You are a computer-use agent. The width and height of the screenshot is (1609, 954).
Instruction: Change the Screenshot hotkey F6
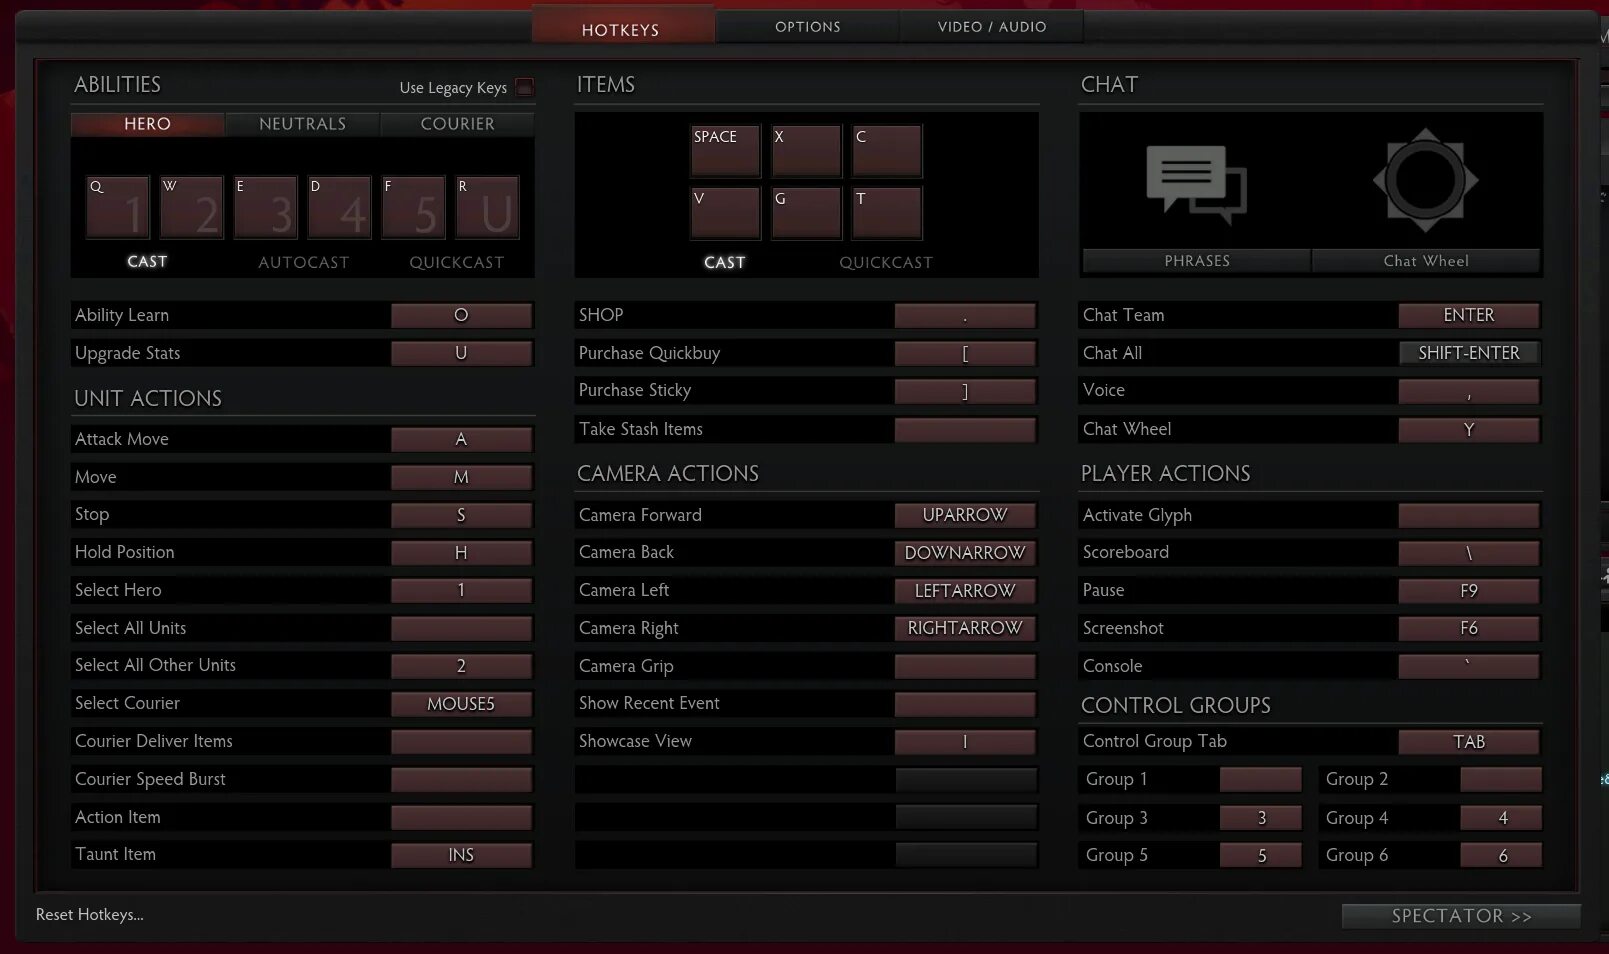(1469, 628)
